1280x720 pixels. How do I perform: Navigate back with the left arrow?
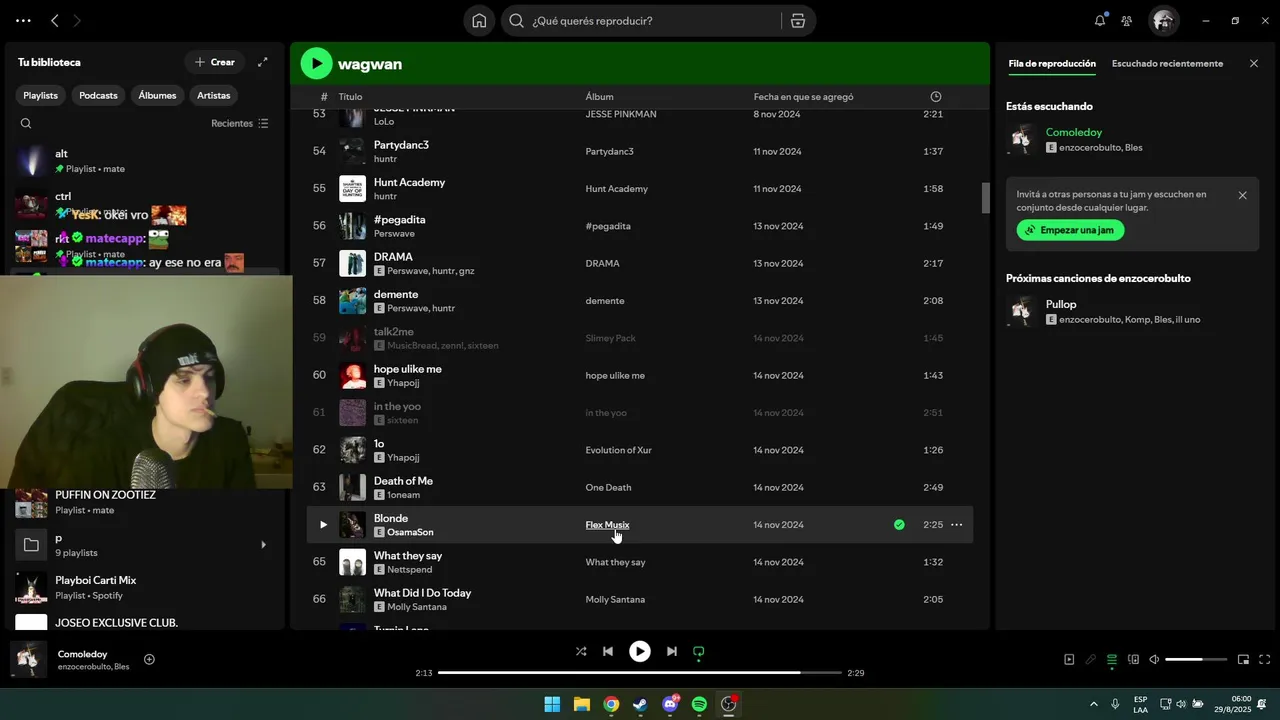coord(55,20)
